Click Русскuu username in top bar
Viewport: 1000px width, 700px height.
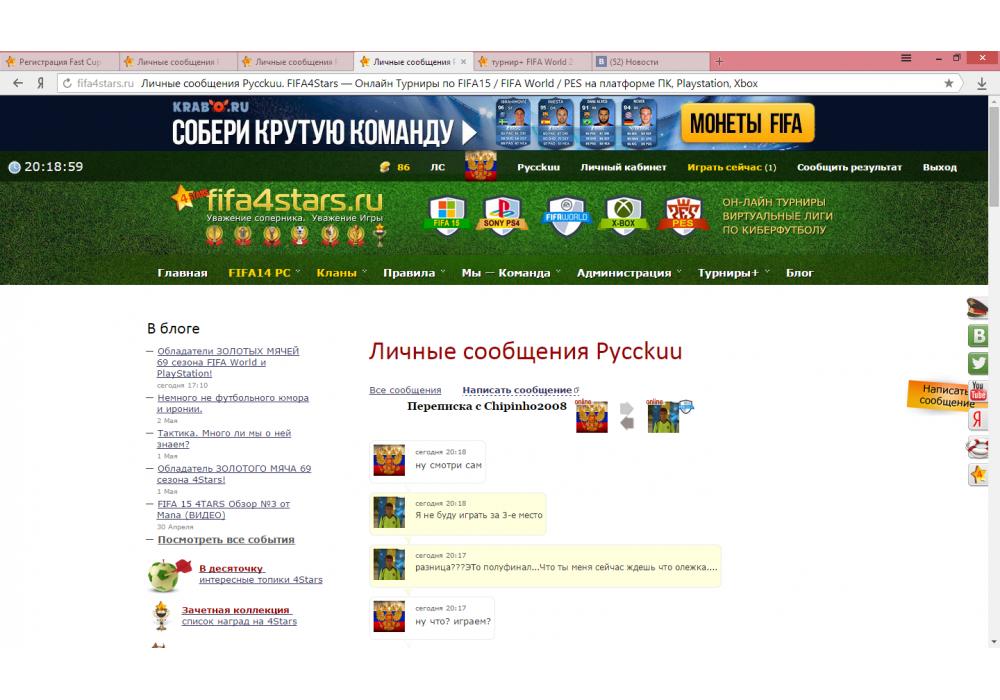tap(538, 167)
